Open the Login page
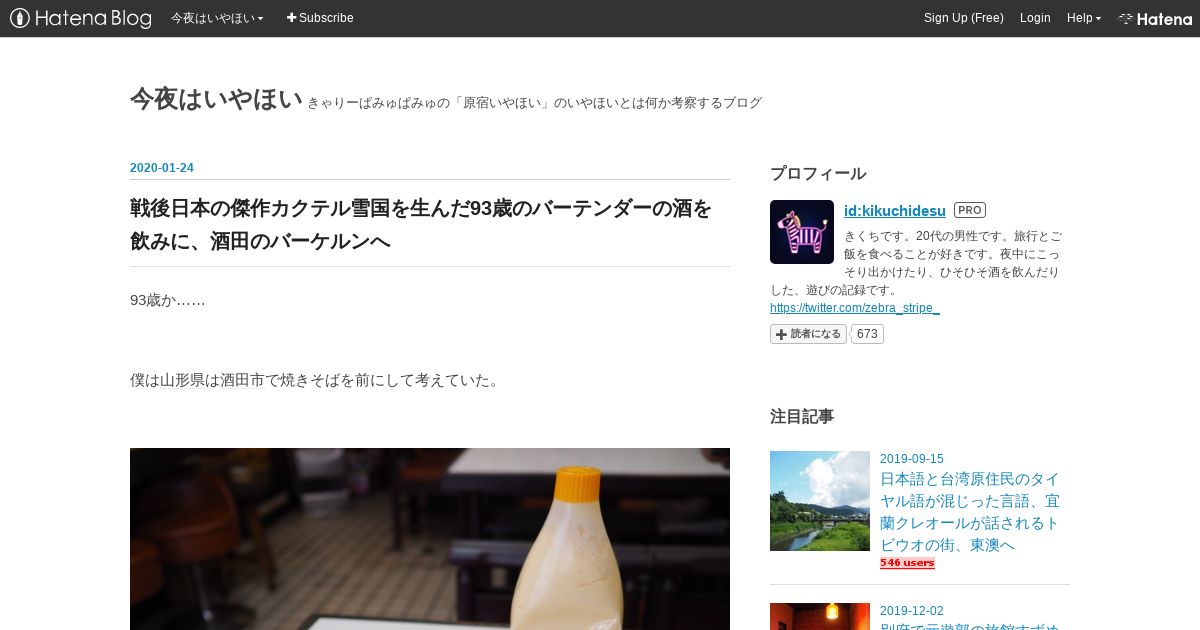The height and width of the screenshot is (630, 1200). 1035,18
